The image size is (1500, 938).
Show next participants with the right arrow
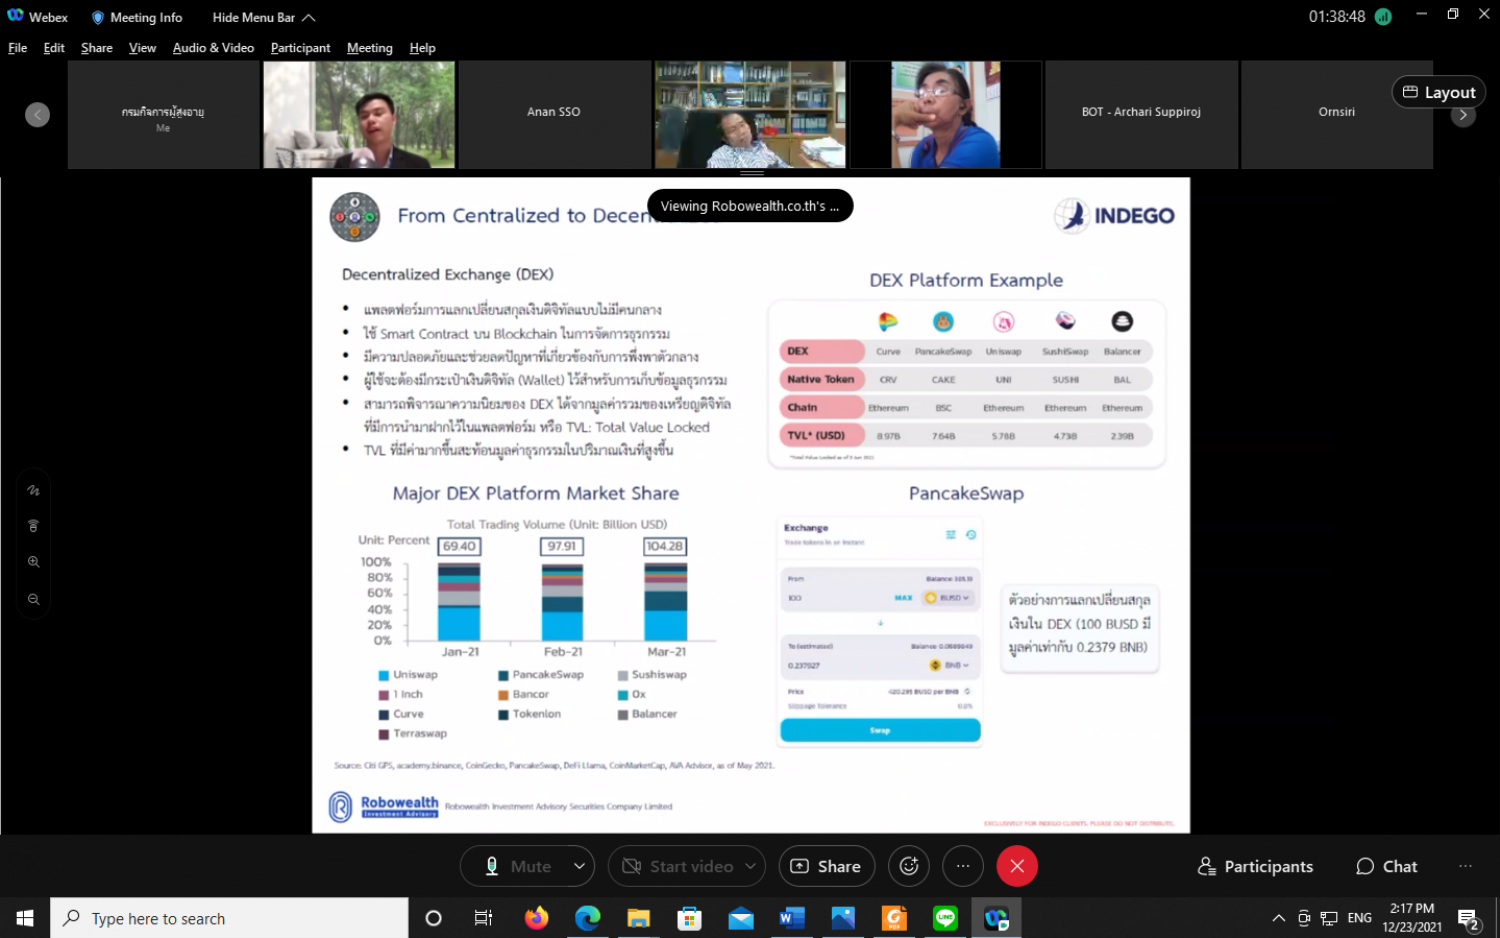coord(1463,115)
